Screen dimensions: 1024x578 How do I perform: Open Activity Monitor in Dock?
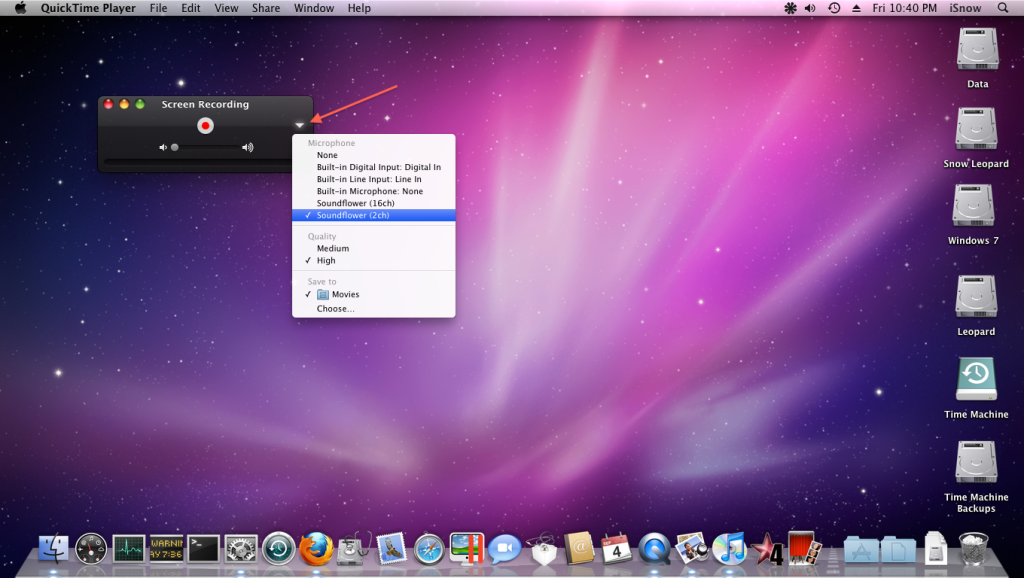[x=129, y=549]
